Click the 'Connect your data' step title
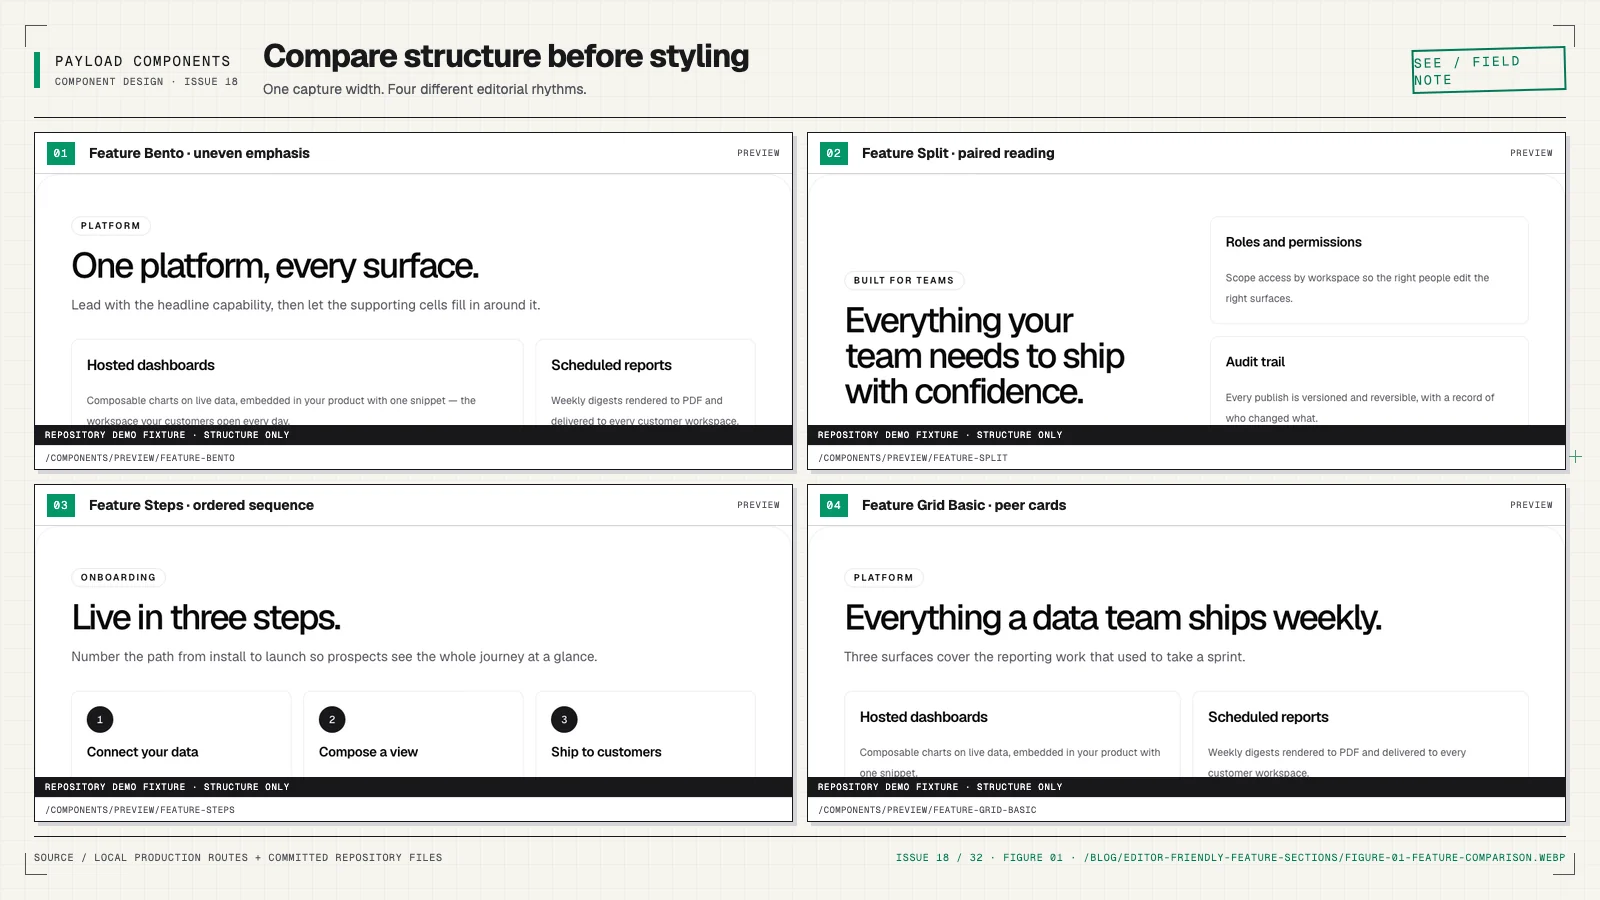This screenshot has width=1600, height=900. click(x=142, y=752)
